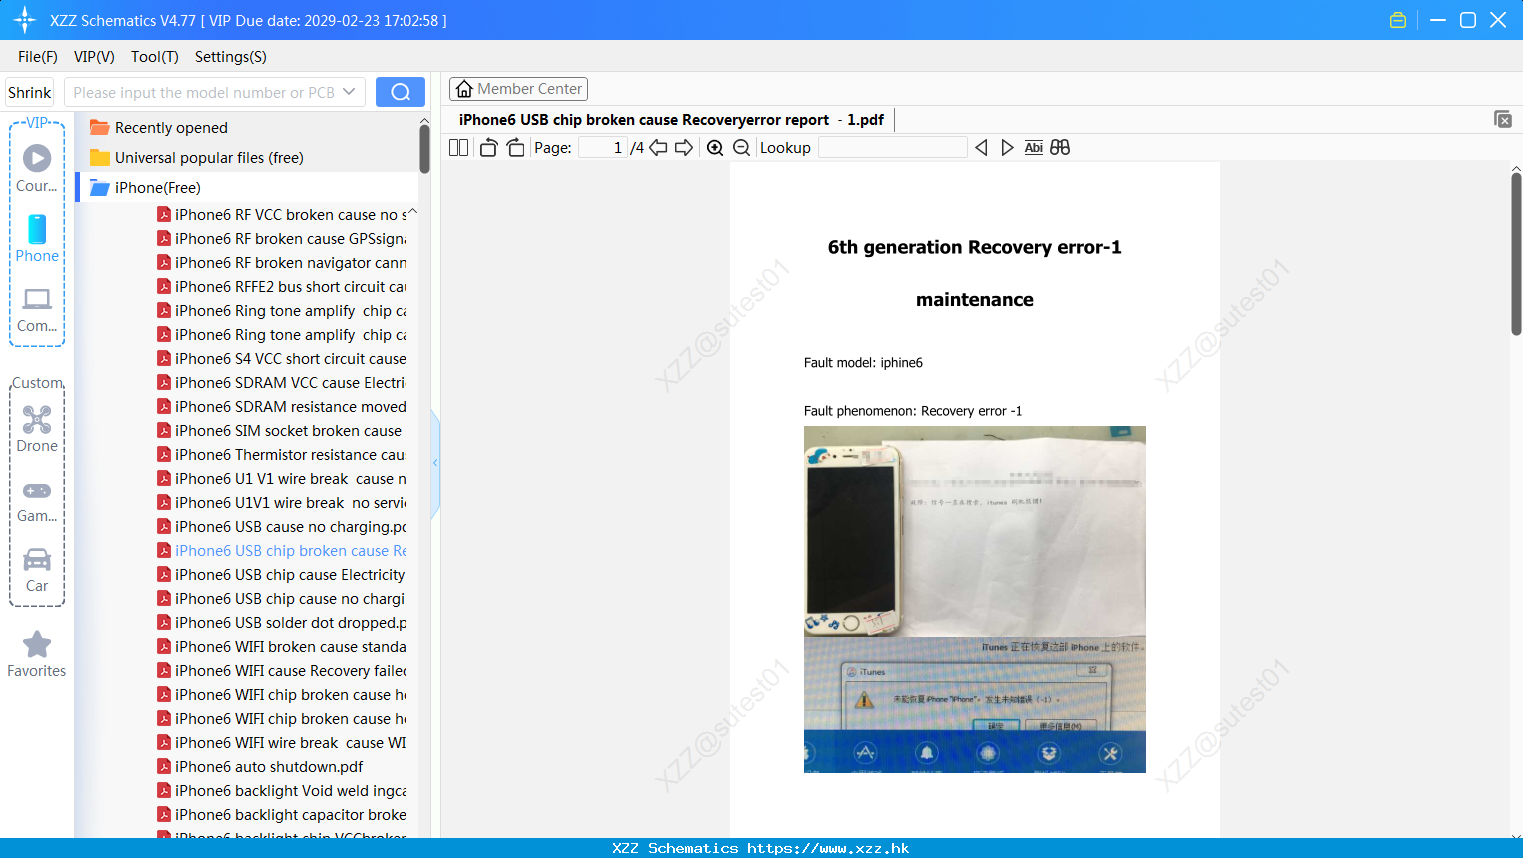Toggle the two-page layout view icon
Image resolution: width=1523 pixels, height=858 pixels.
pos(458,148)
